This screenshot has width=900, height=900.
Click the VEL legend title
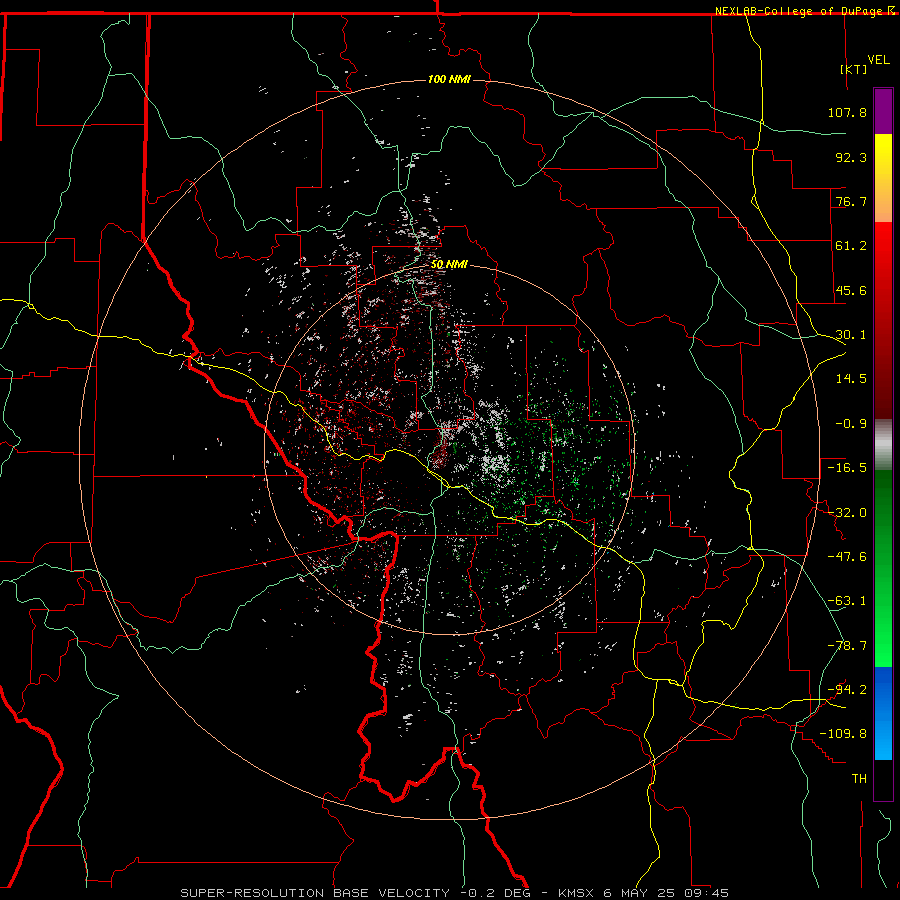[x=878, y=60]
